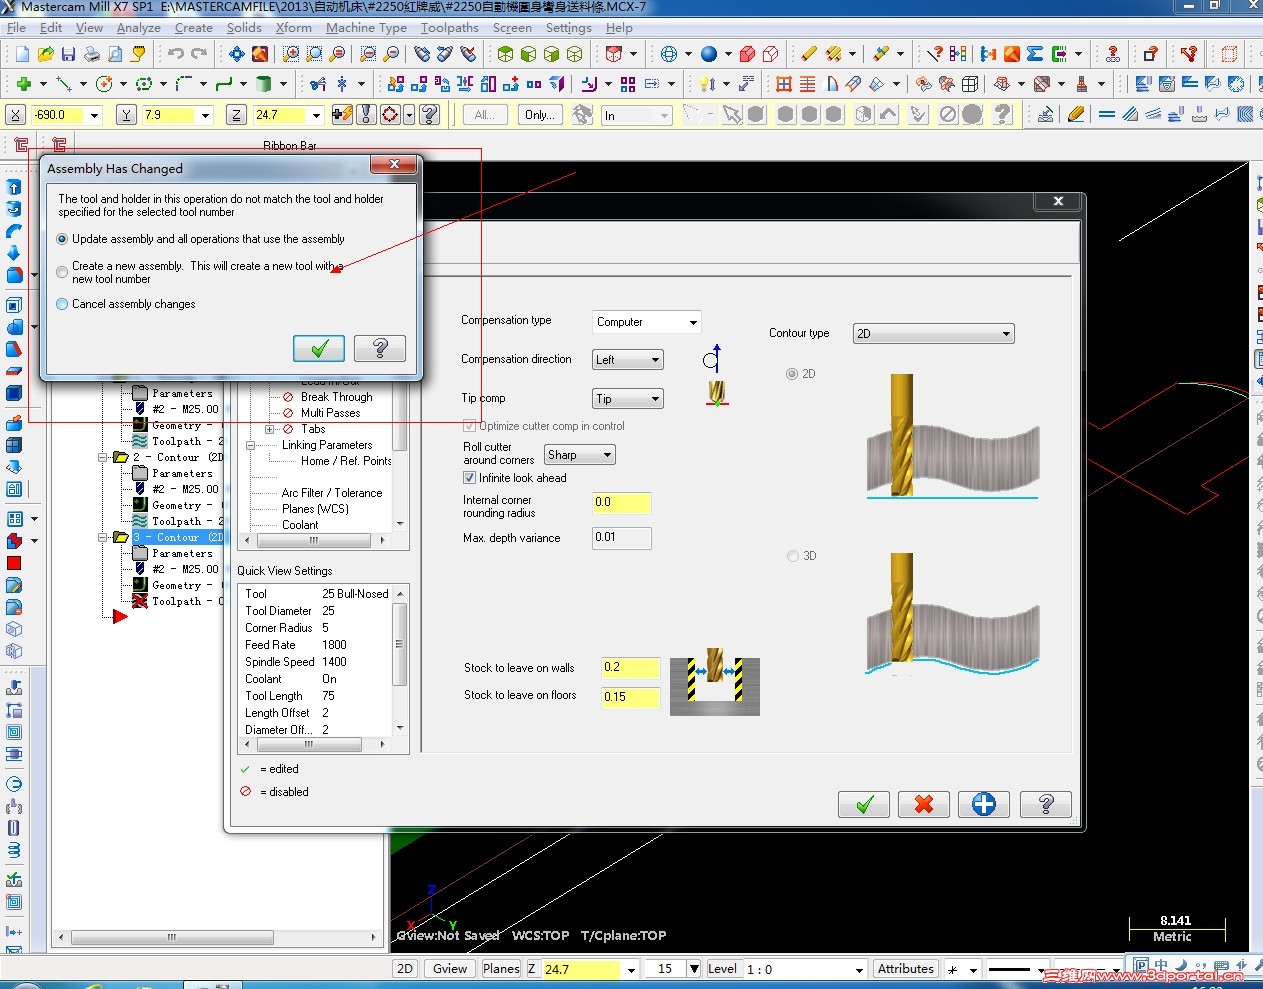Click the blue plus apply button in the Contour dialog

(x=984, y=804)
